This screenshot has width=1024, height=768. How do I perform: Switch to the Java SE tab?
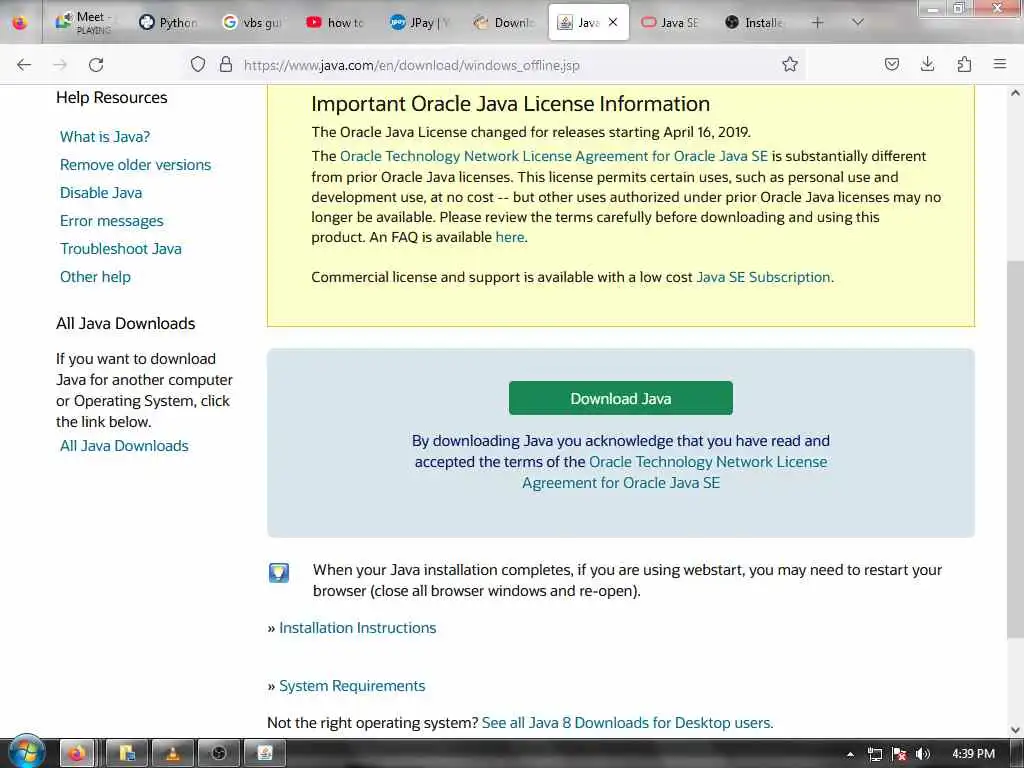point(671,22)
